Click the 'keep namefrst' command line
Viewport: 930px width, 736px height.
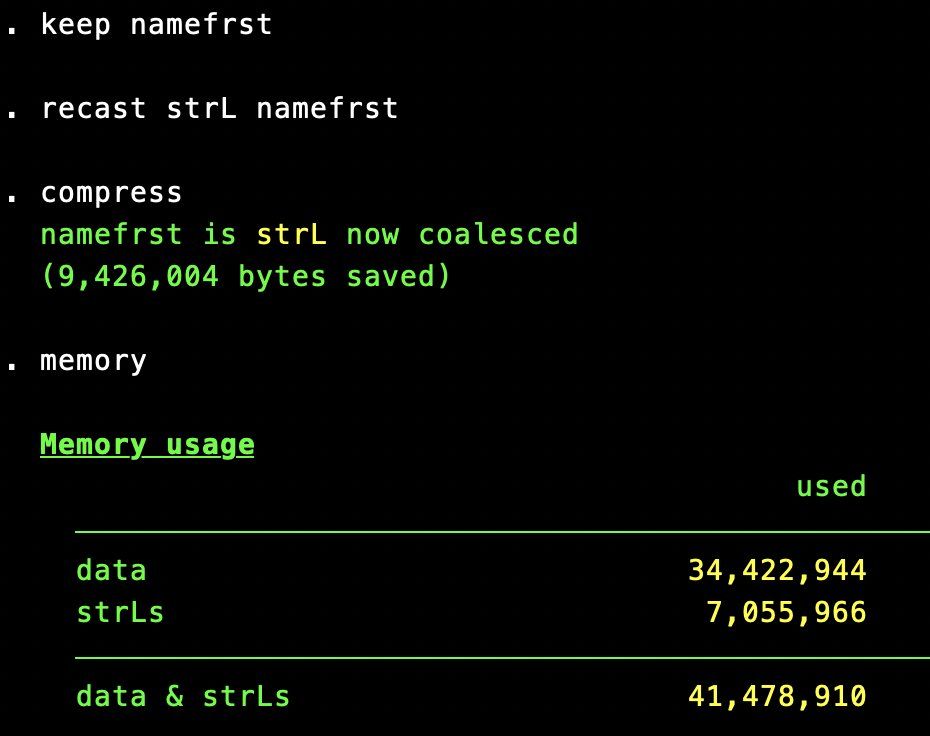click(156, 24)
